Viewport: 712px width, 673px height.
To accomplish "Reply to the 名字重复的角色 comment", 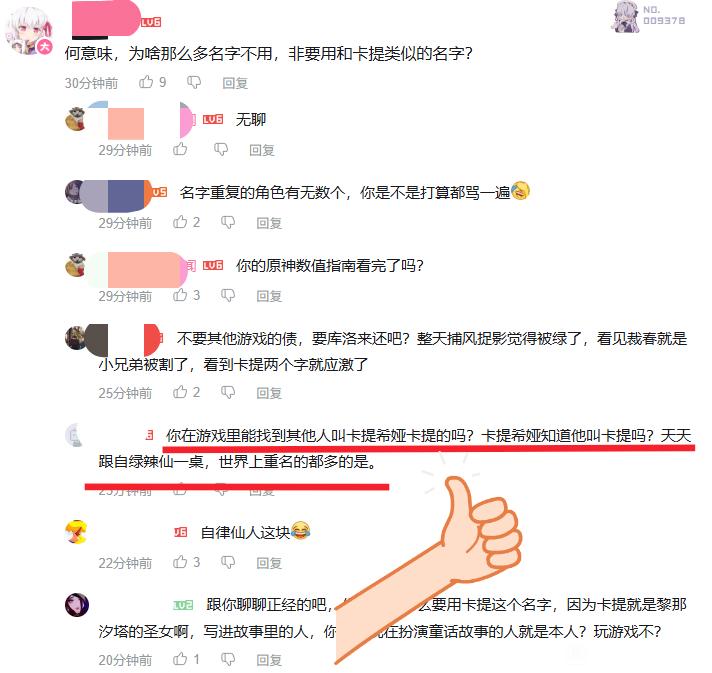I will tap(269, 223).
